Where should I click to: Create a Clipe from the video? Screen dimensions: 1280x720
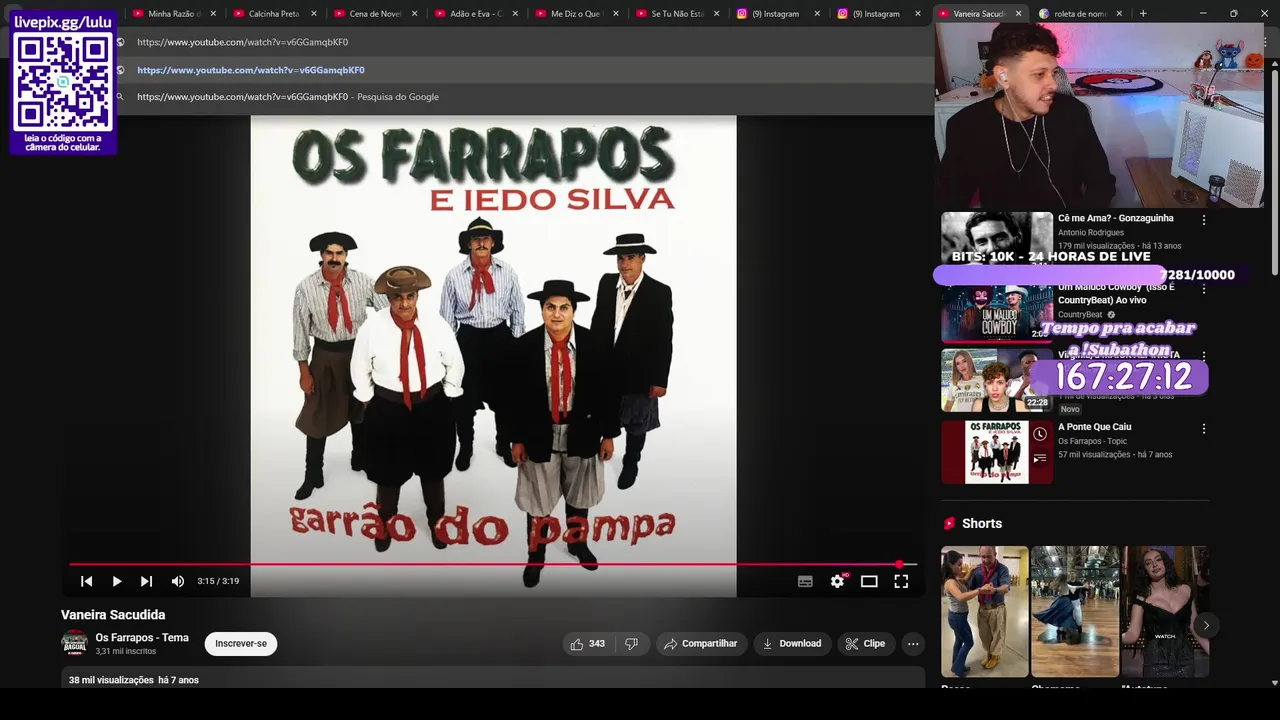point(865,644)
